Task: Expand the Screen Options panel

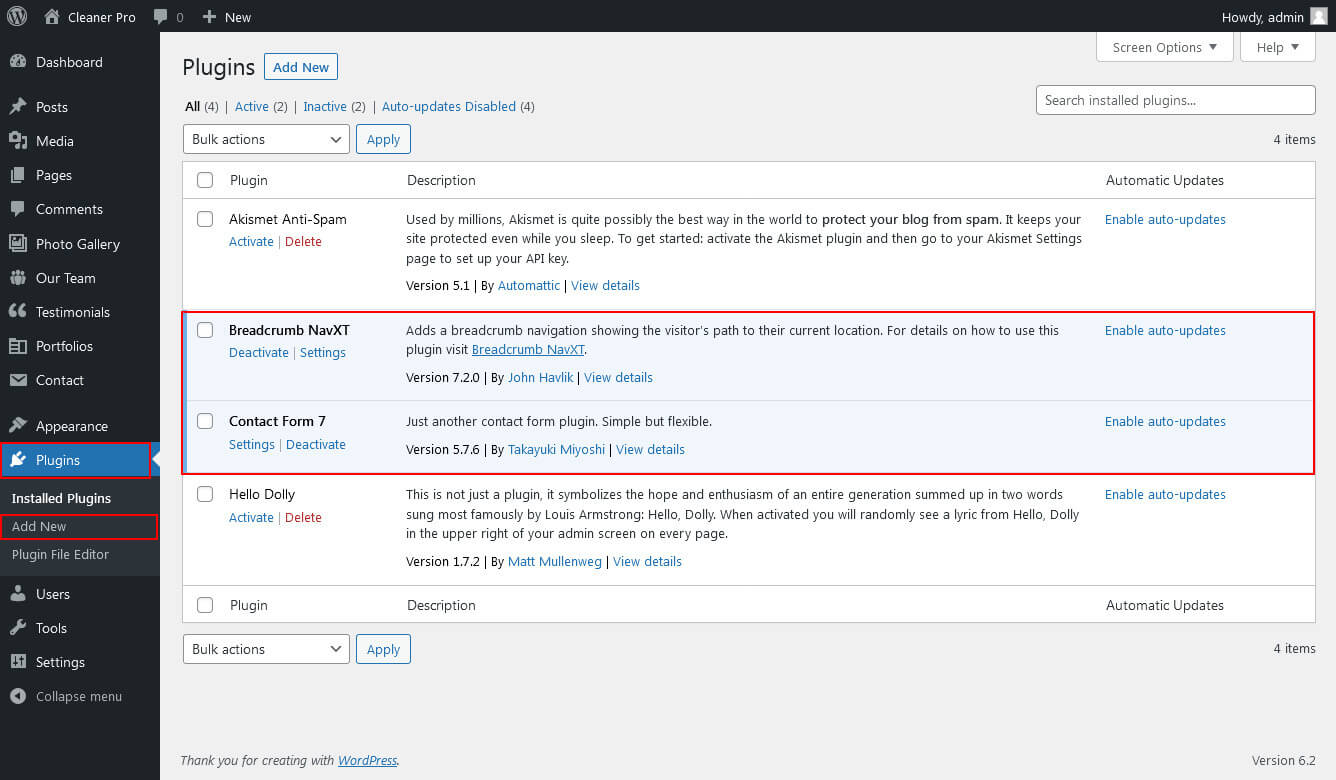Action: pyautogui.click(x=1165, y=47)
